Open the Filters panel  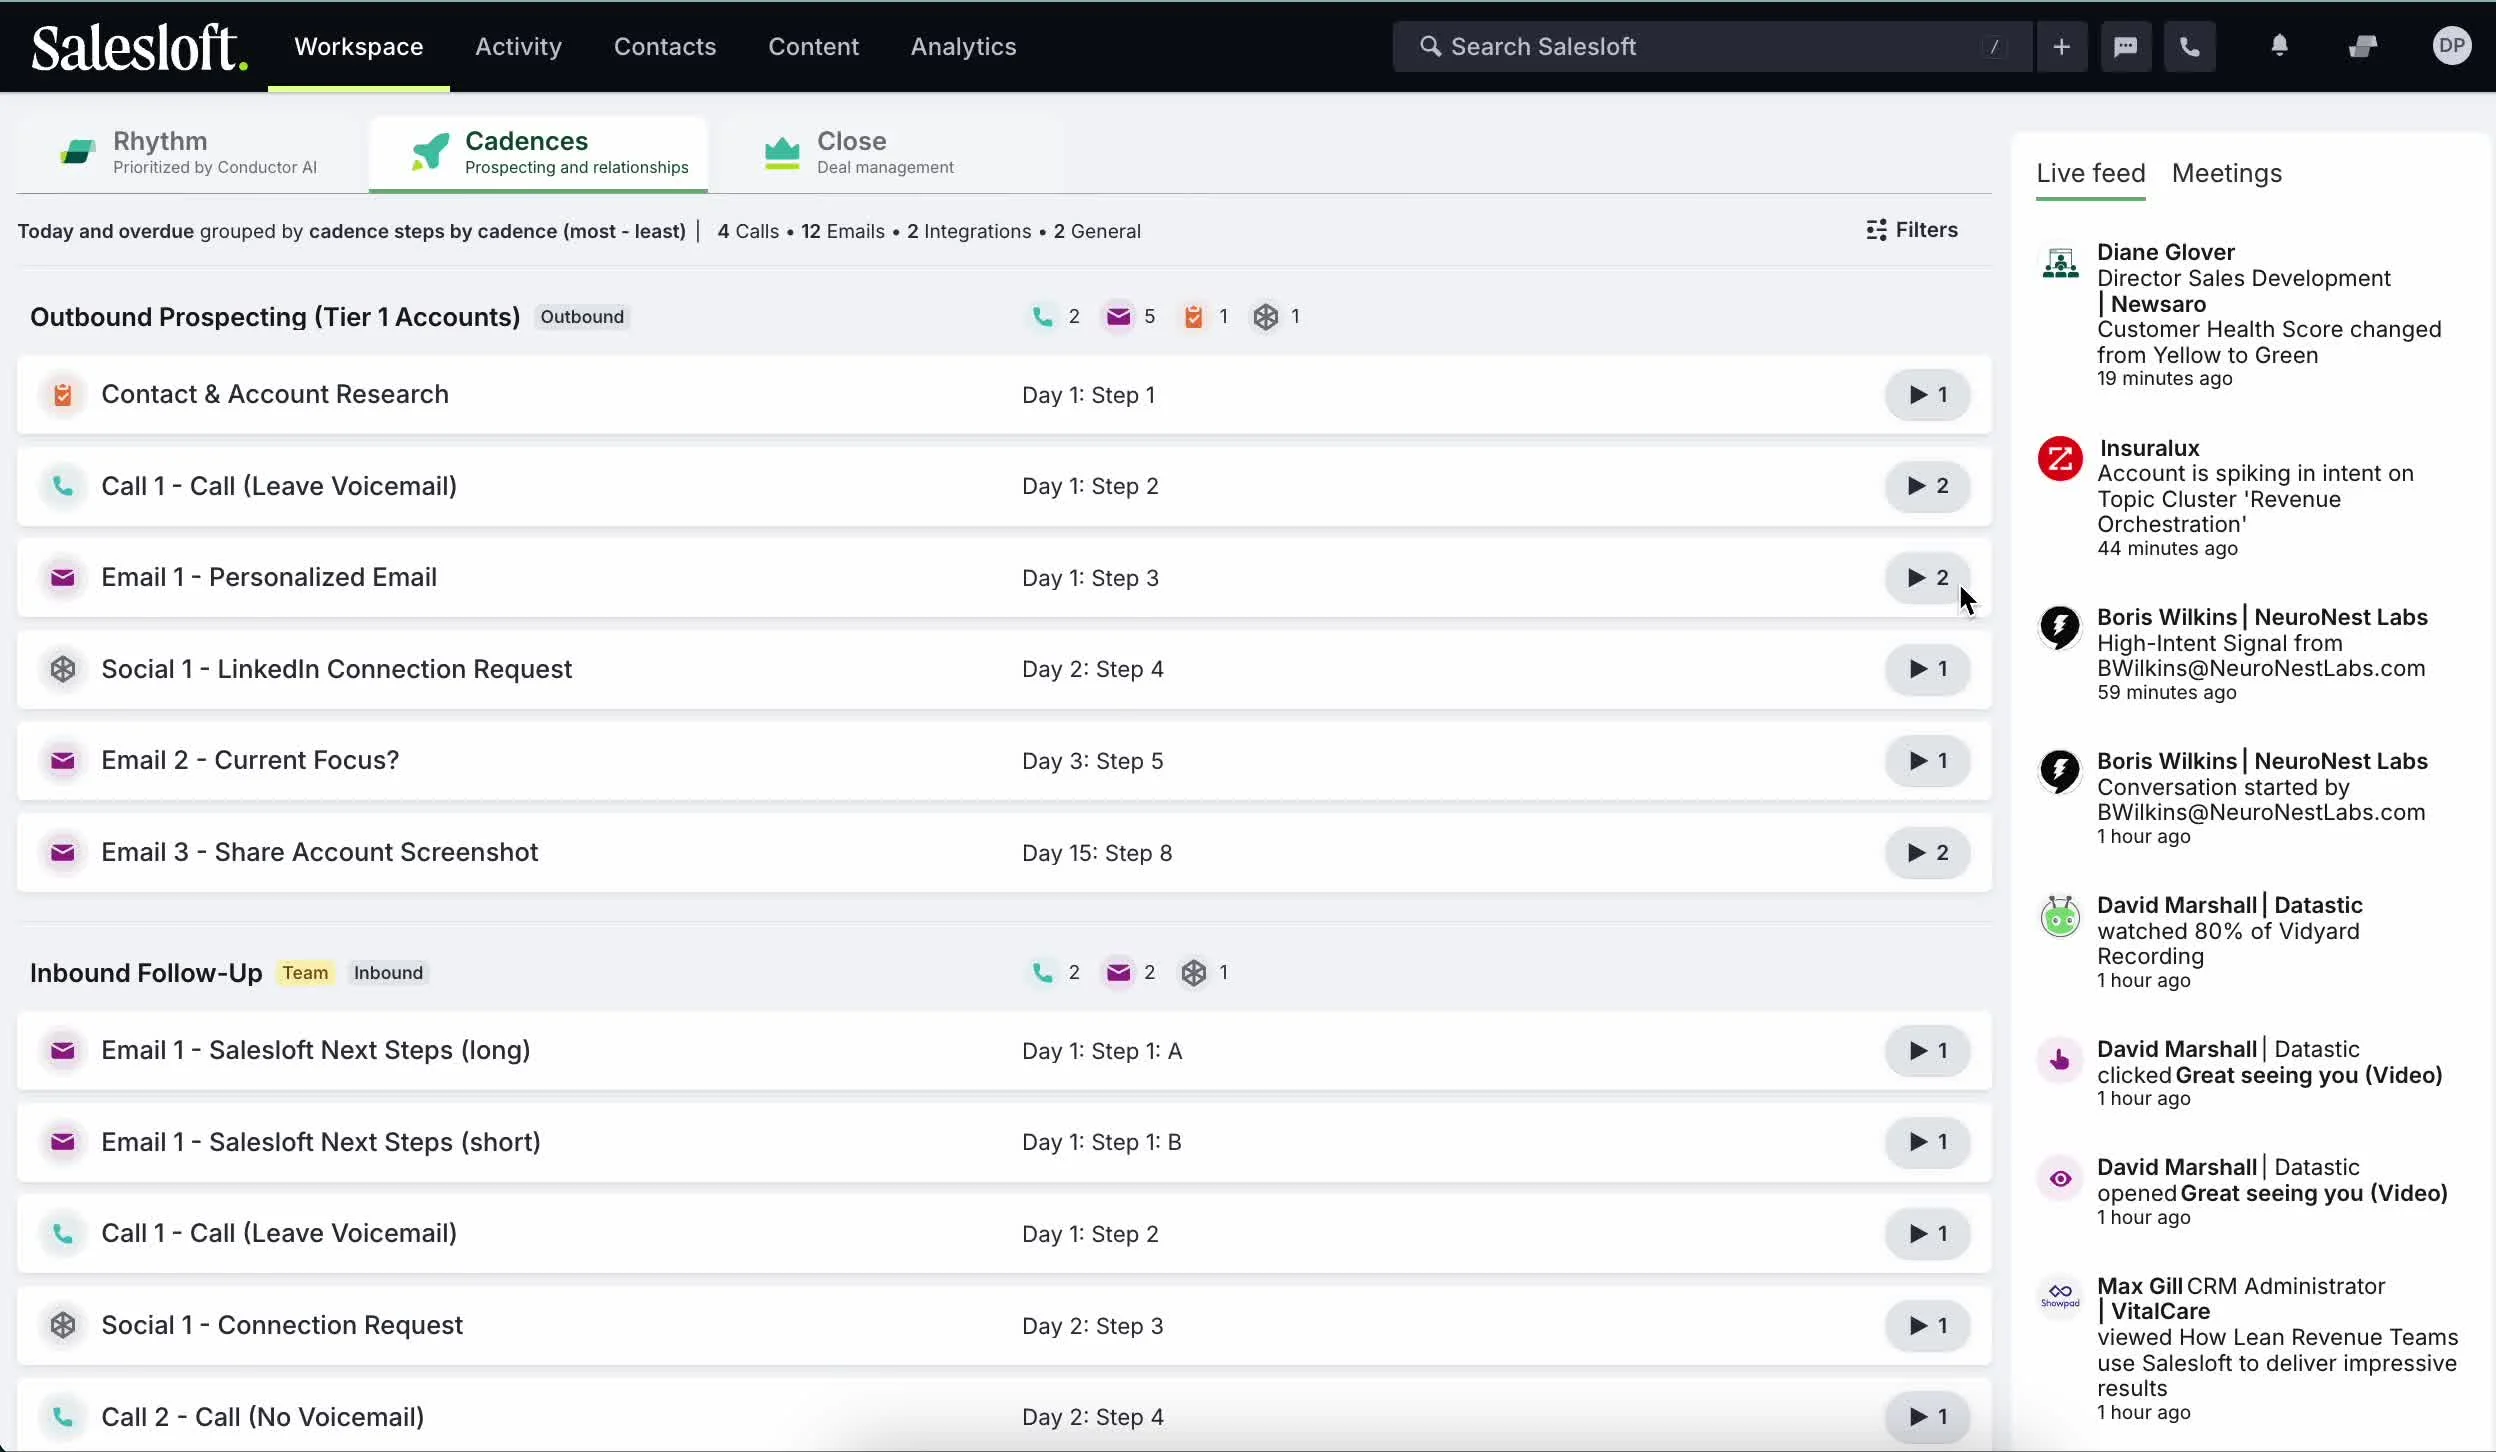(1912, 230)
